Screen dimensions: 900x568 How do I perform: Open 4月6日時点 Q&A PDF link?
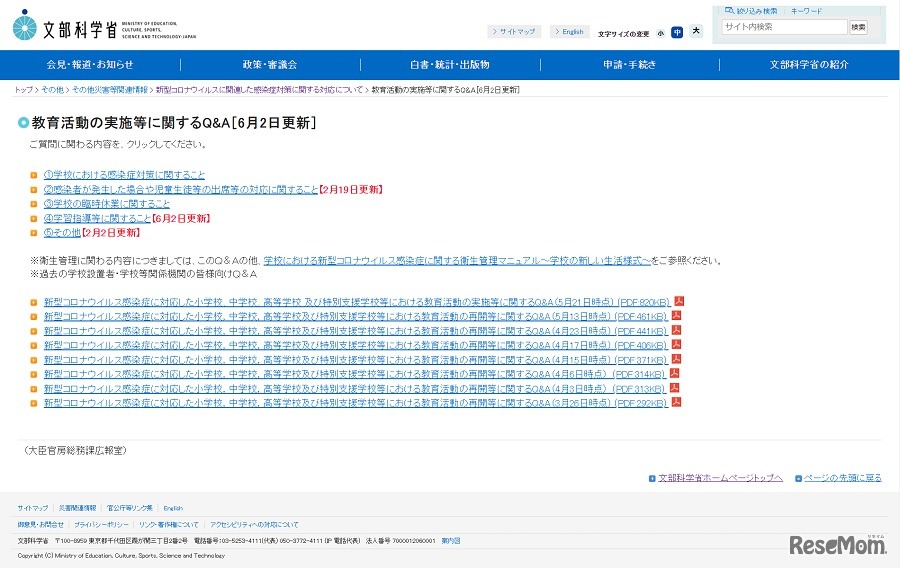(x=355, y=374)
